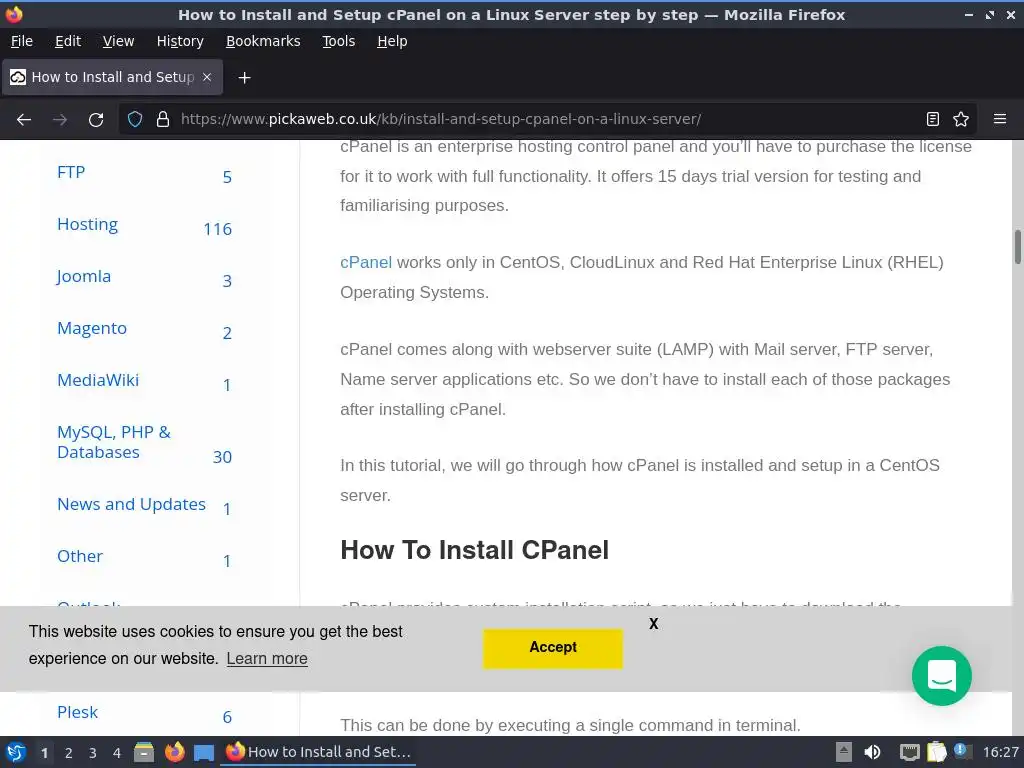Open the View menu
Viewport: 1024px width, 768px height.
tap(118, 41)
